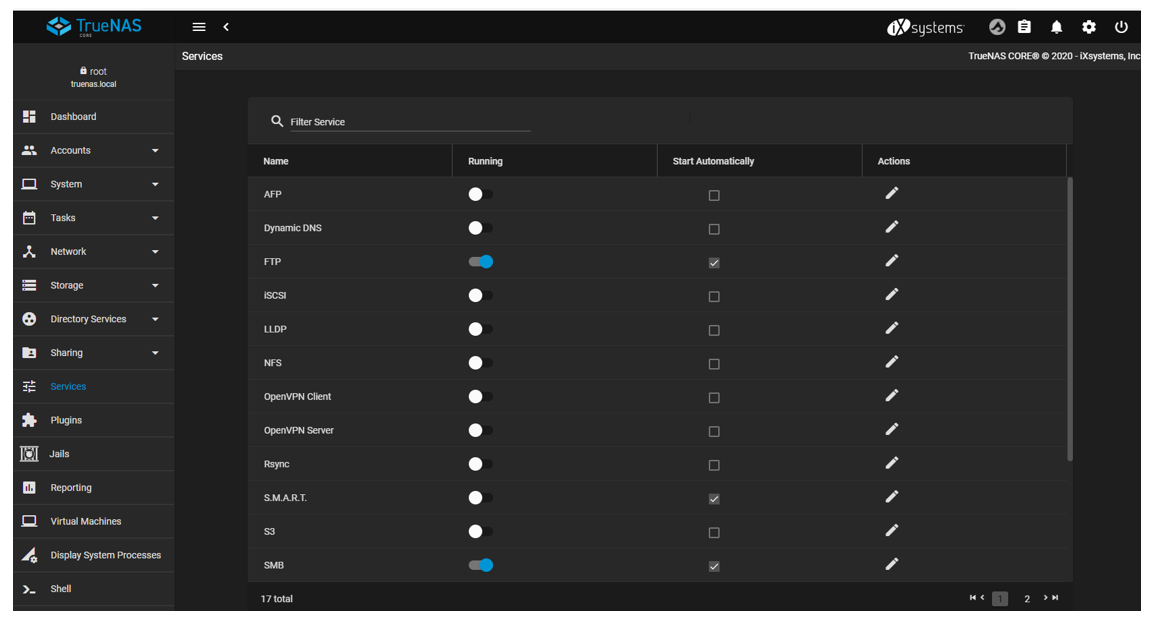Expand the Tasks menu

[93, 218]
